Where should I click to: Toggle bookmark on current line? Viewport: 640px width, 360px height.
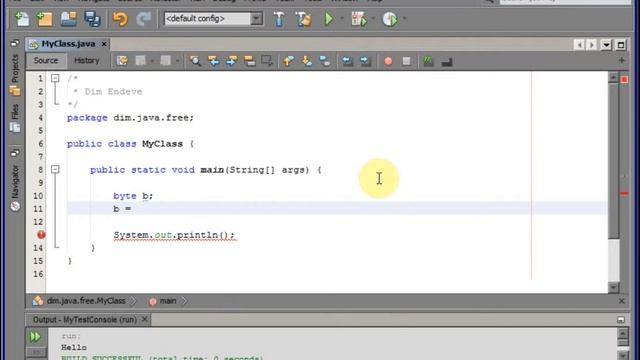pyautogui.click(x=325, y=61)
